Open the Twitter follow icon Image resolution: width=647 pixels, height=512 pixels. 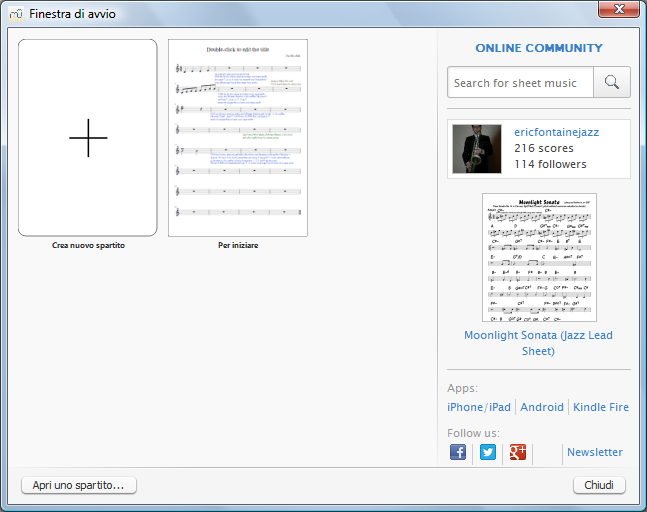coord(488,452)
